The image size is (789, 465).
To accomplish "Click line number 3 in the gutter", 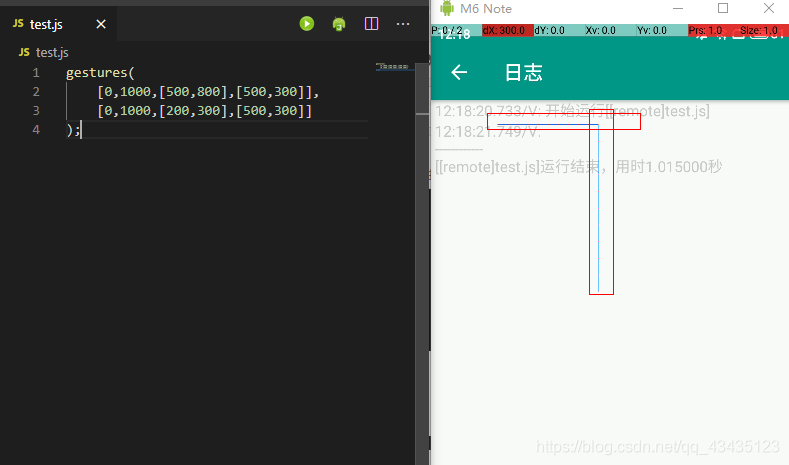I will (36, 111).
